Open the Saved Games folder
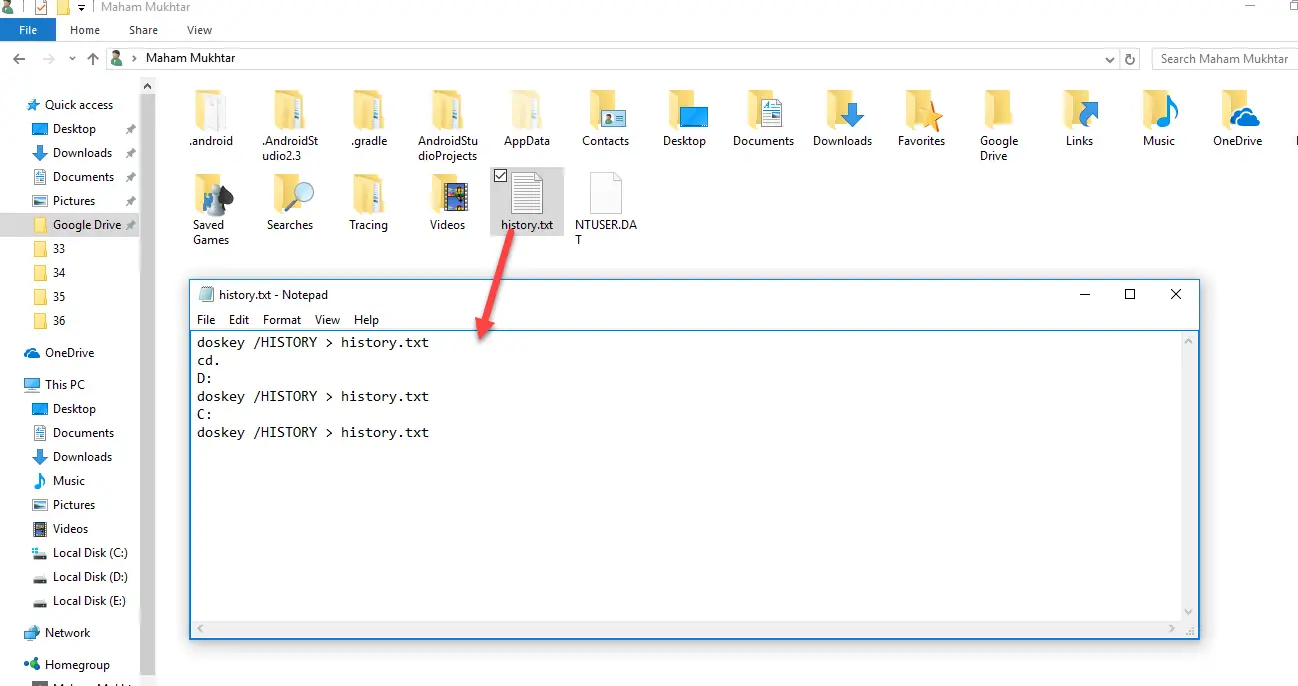The image size is (1298, 686). [x=210, y=200]
